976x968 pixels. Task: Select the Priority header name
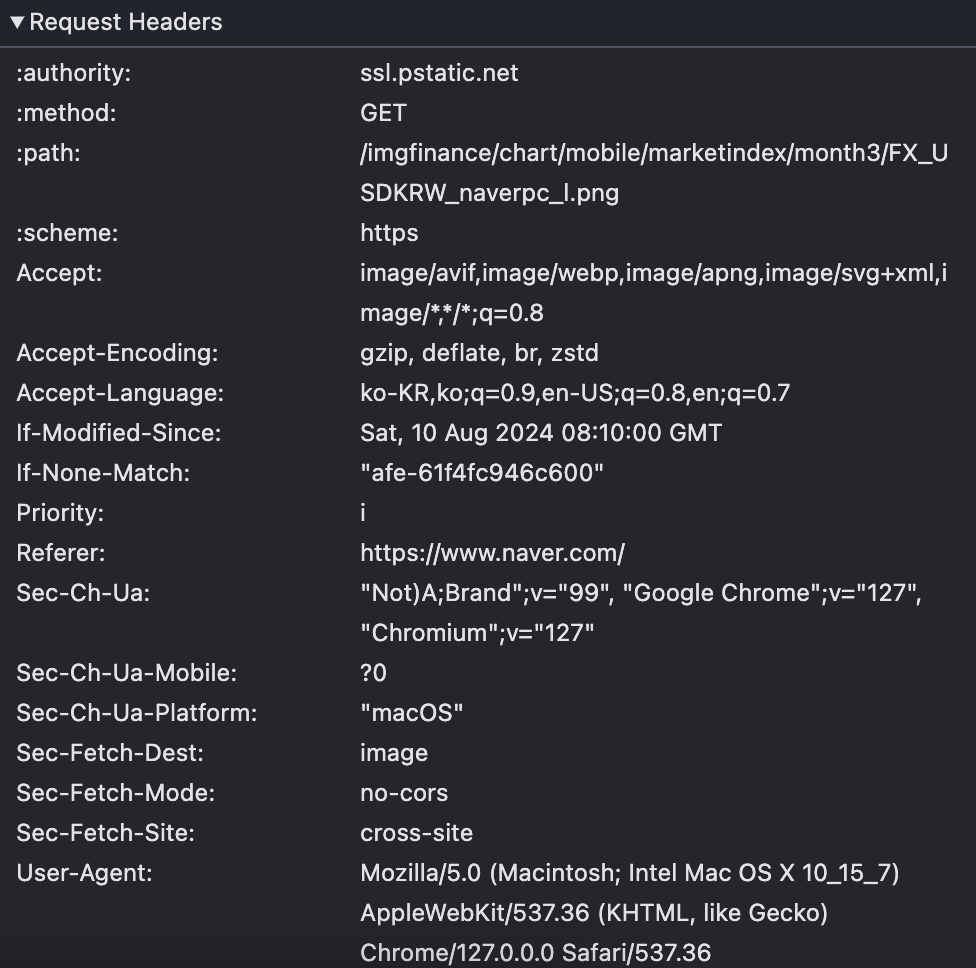pyautogui.click(x=60, y=513)
